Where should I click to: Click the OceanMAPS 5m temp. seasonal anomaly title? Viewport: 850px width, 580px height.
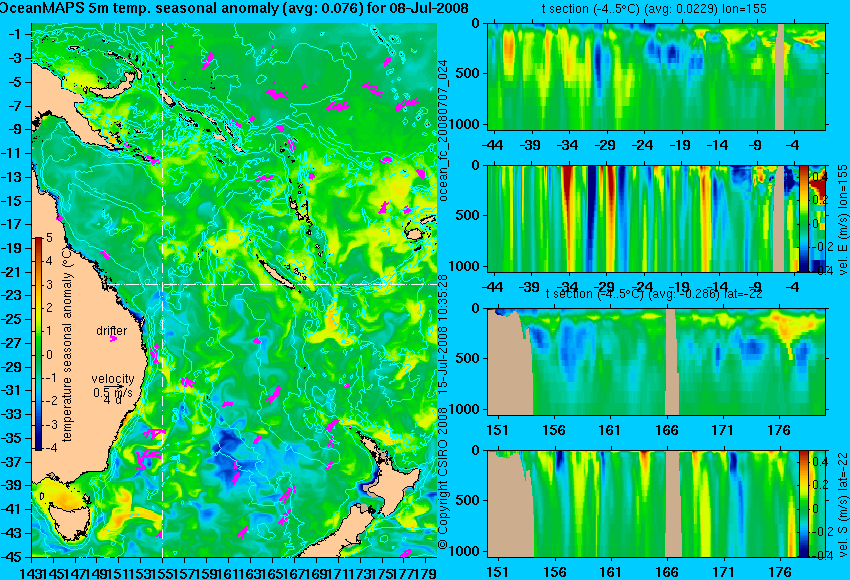click(234, 9)
